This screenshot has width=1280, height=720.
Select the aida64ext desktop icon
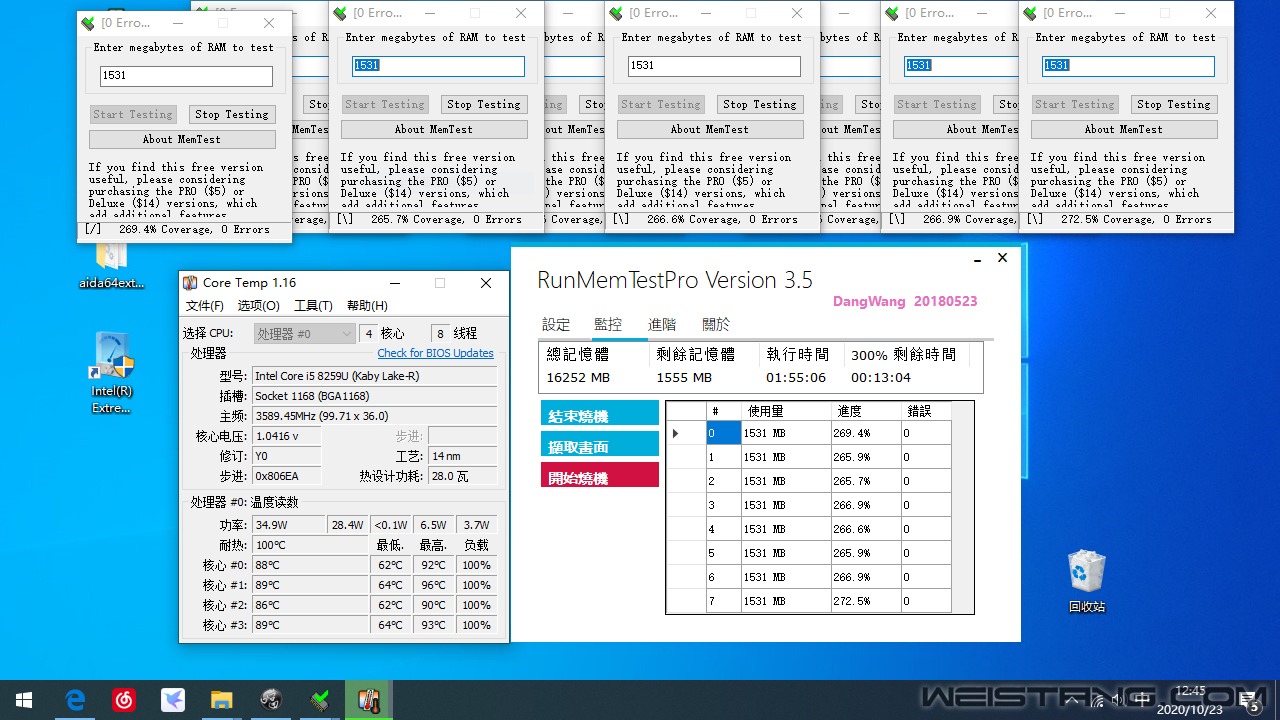[x=112, y=265]
